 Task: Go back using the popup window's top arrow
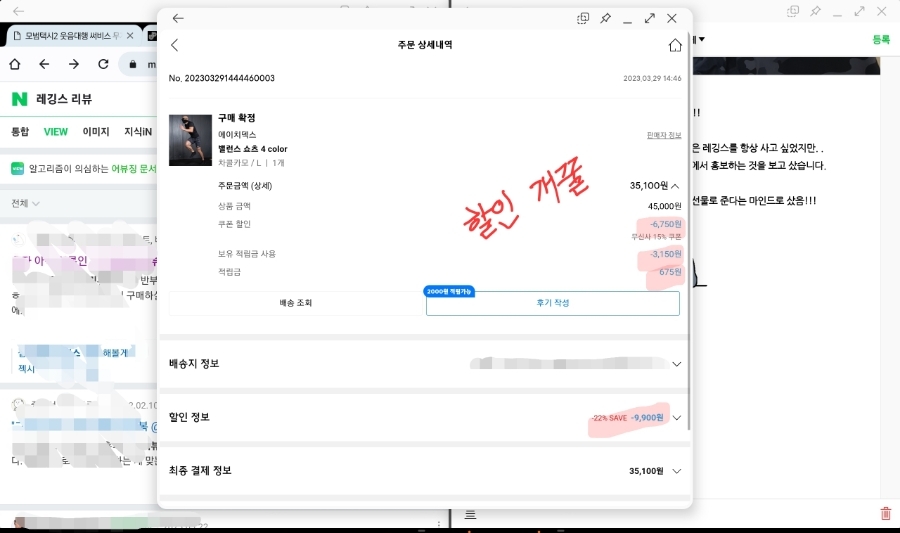(178, 18)
